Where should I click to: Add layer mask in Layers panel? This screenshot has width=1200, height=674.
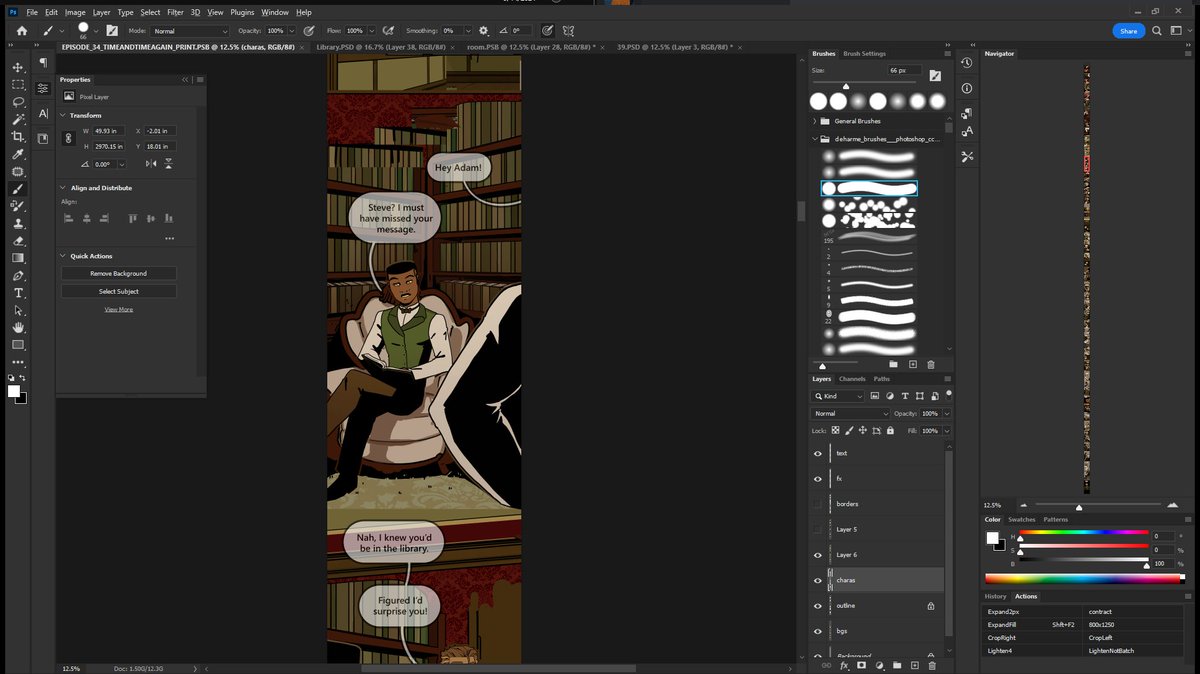[x=861, y=665]
